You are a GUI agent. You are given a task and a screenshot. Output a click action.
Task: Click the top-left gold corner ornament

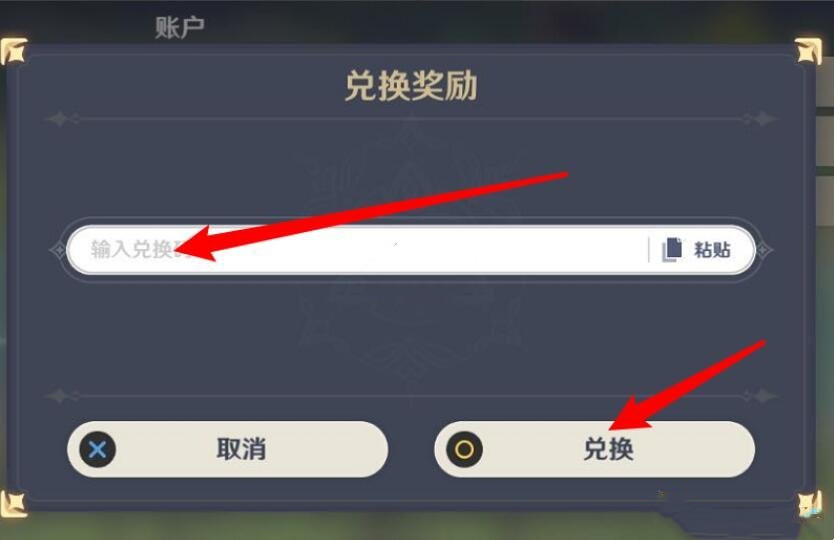coord(13,51)
